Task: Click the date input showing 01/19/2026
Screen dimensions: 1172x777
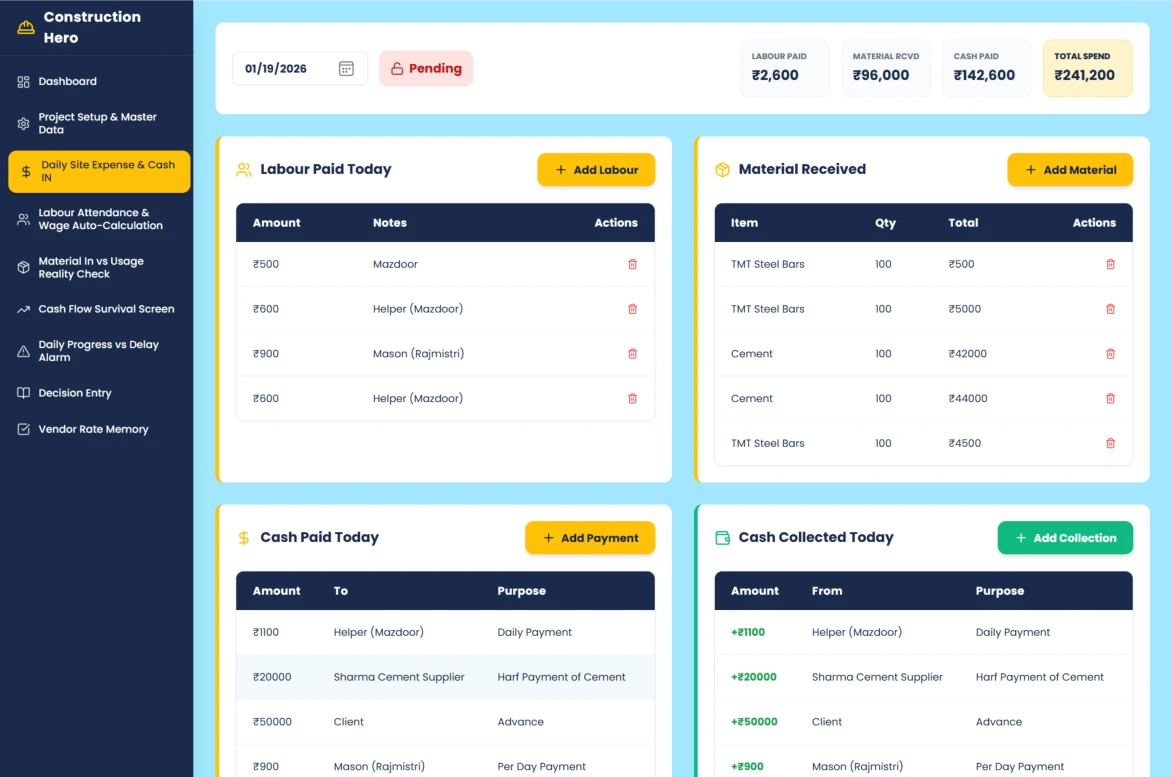Action: click(285, 69)
